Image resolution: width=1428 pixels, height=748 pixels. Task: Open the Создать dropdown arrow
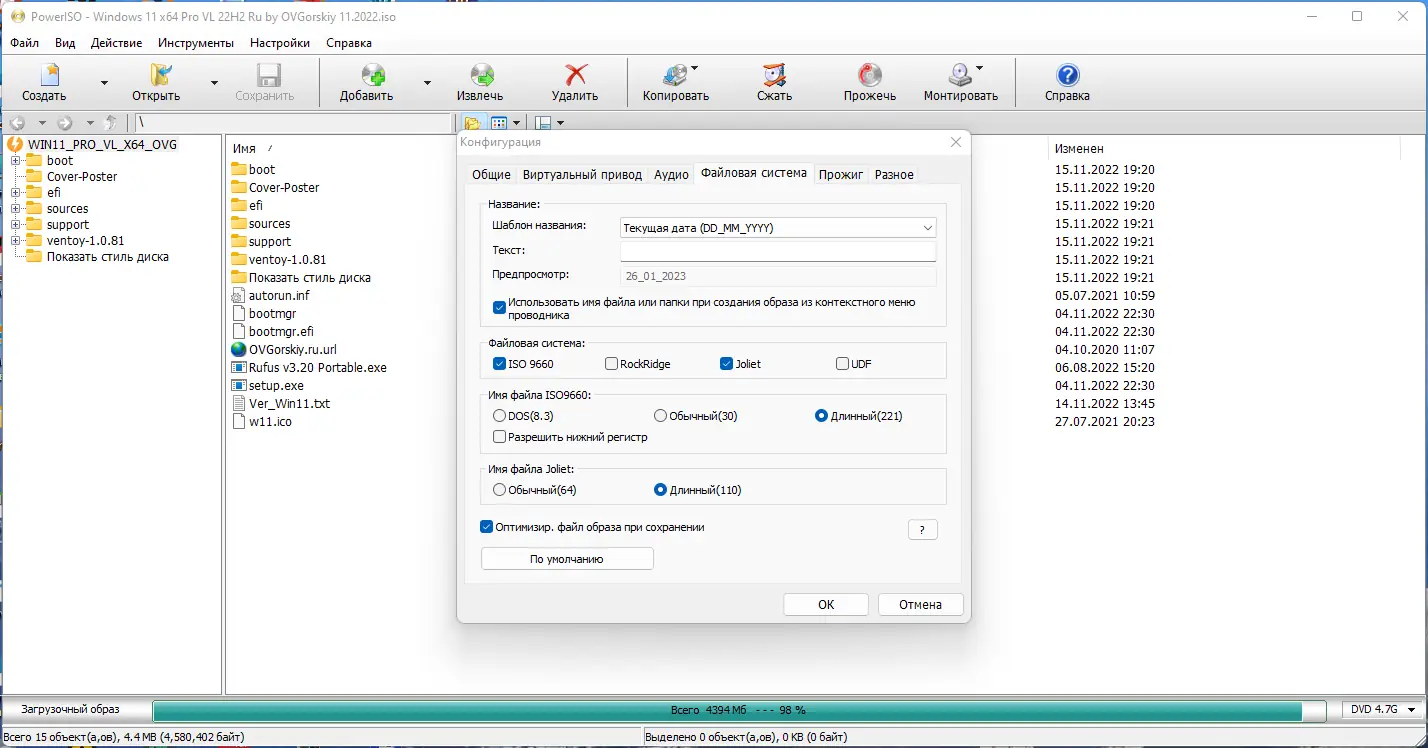104,83
